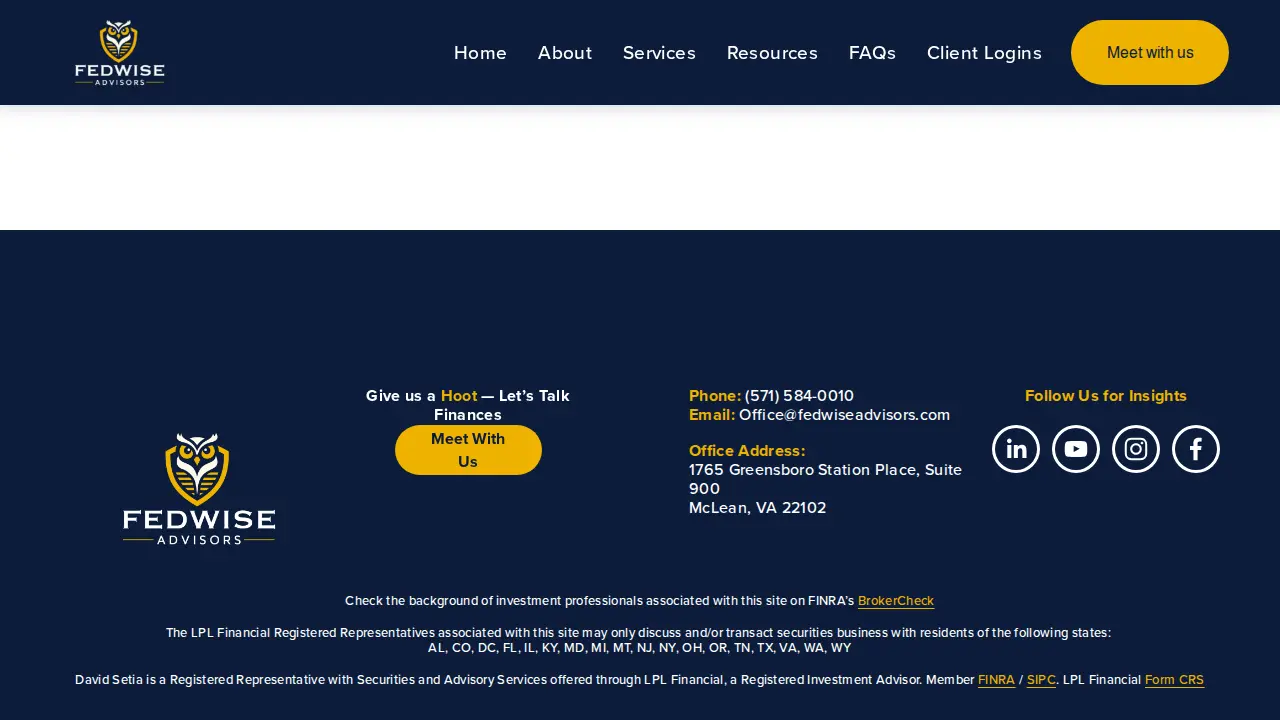Follow the BrokerCheck link
The width and height of the screenshot is (1280, 720).
point(896,601)
